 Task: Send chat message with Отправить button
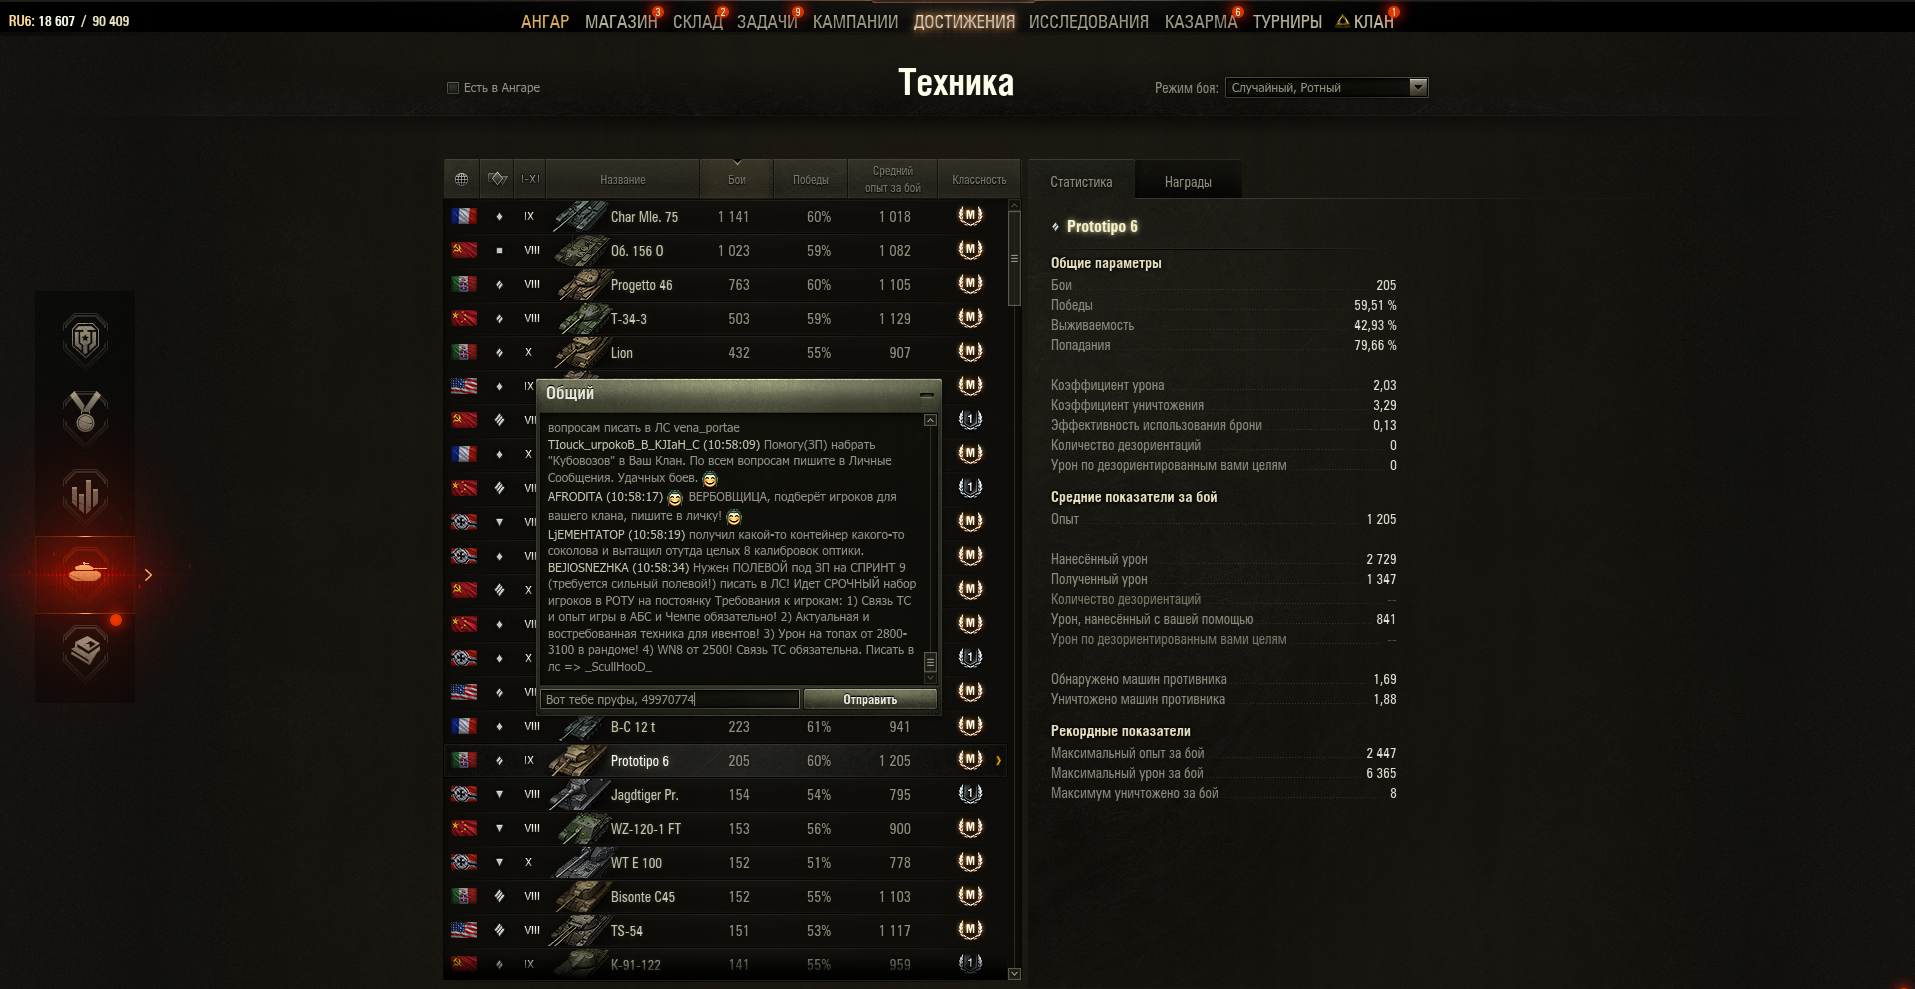[870, 699]
